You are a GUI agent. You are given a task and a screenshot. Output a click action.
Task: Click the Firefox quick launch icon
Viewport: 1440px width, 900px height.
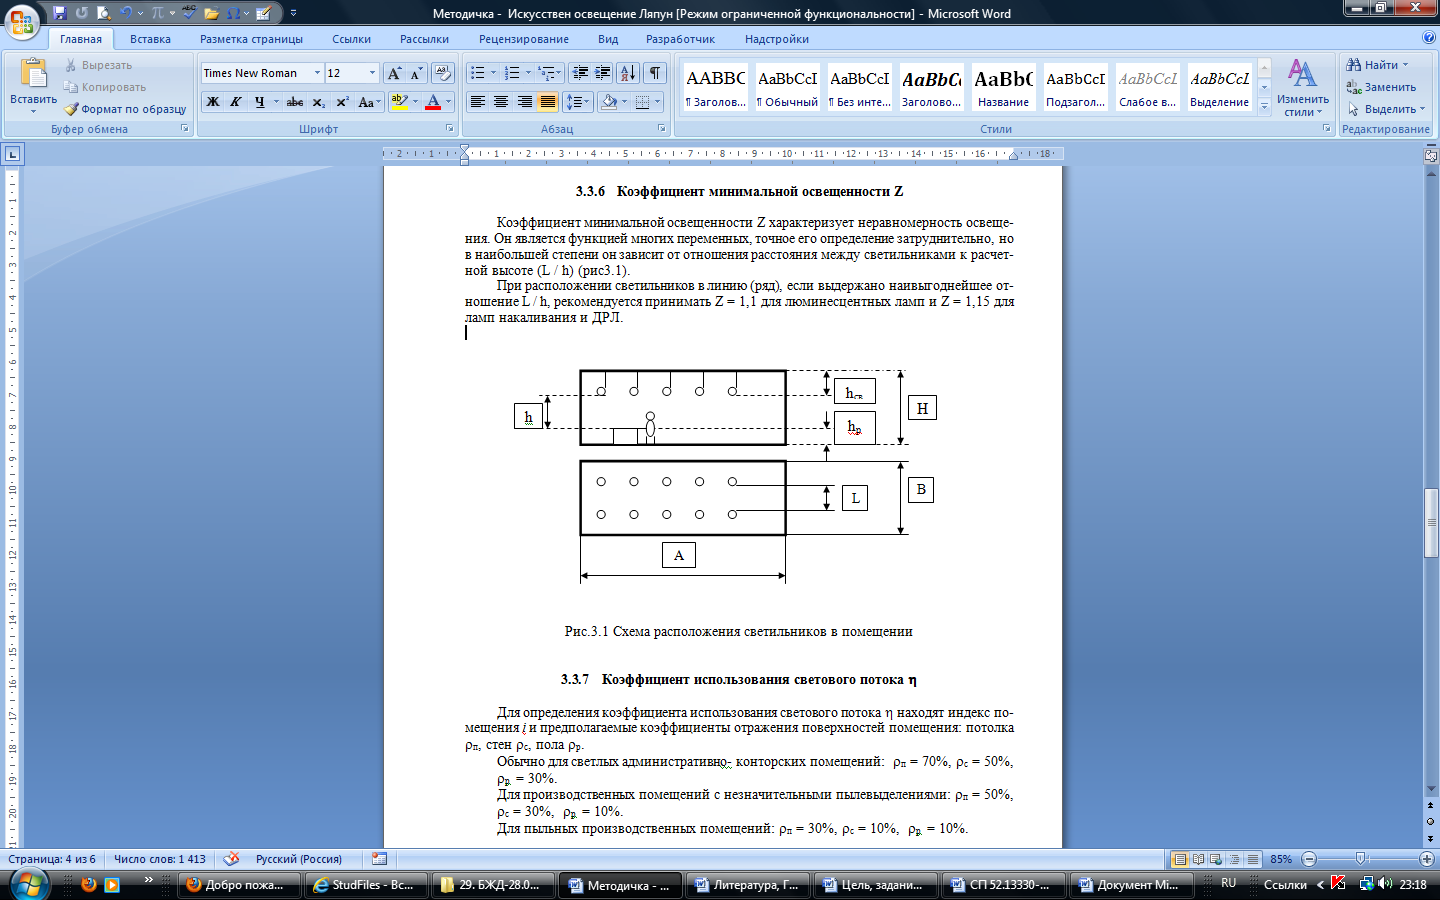pyautogui.click(x=89, y=884)
